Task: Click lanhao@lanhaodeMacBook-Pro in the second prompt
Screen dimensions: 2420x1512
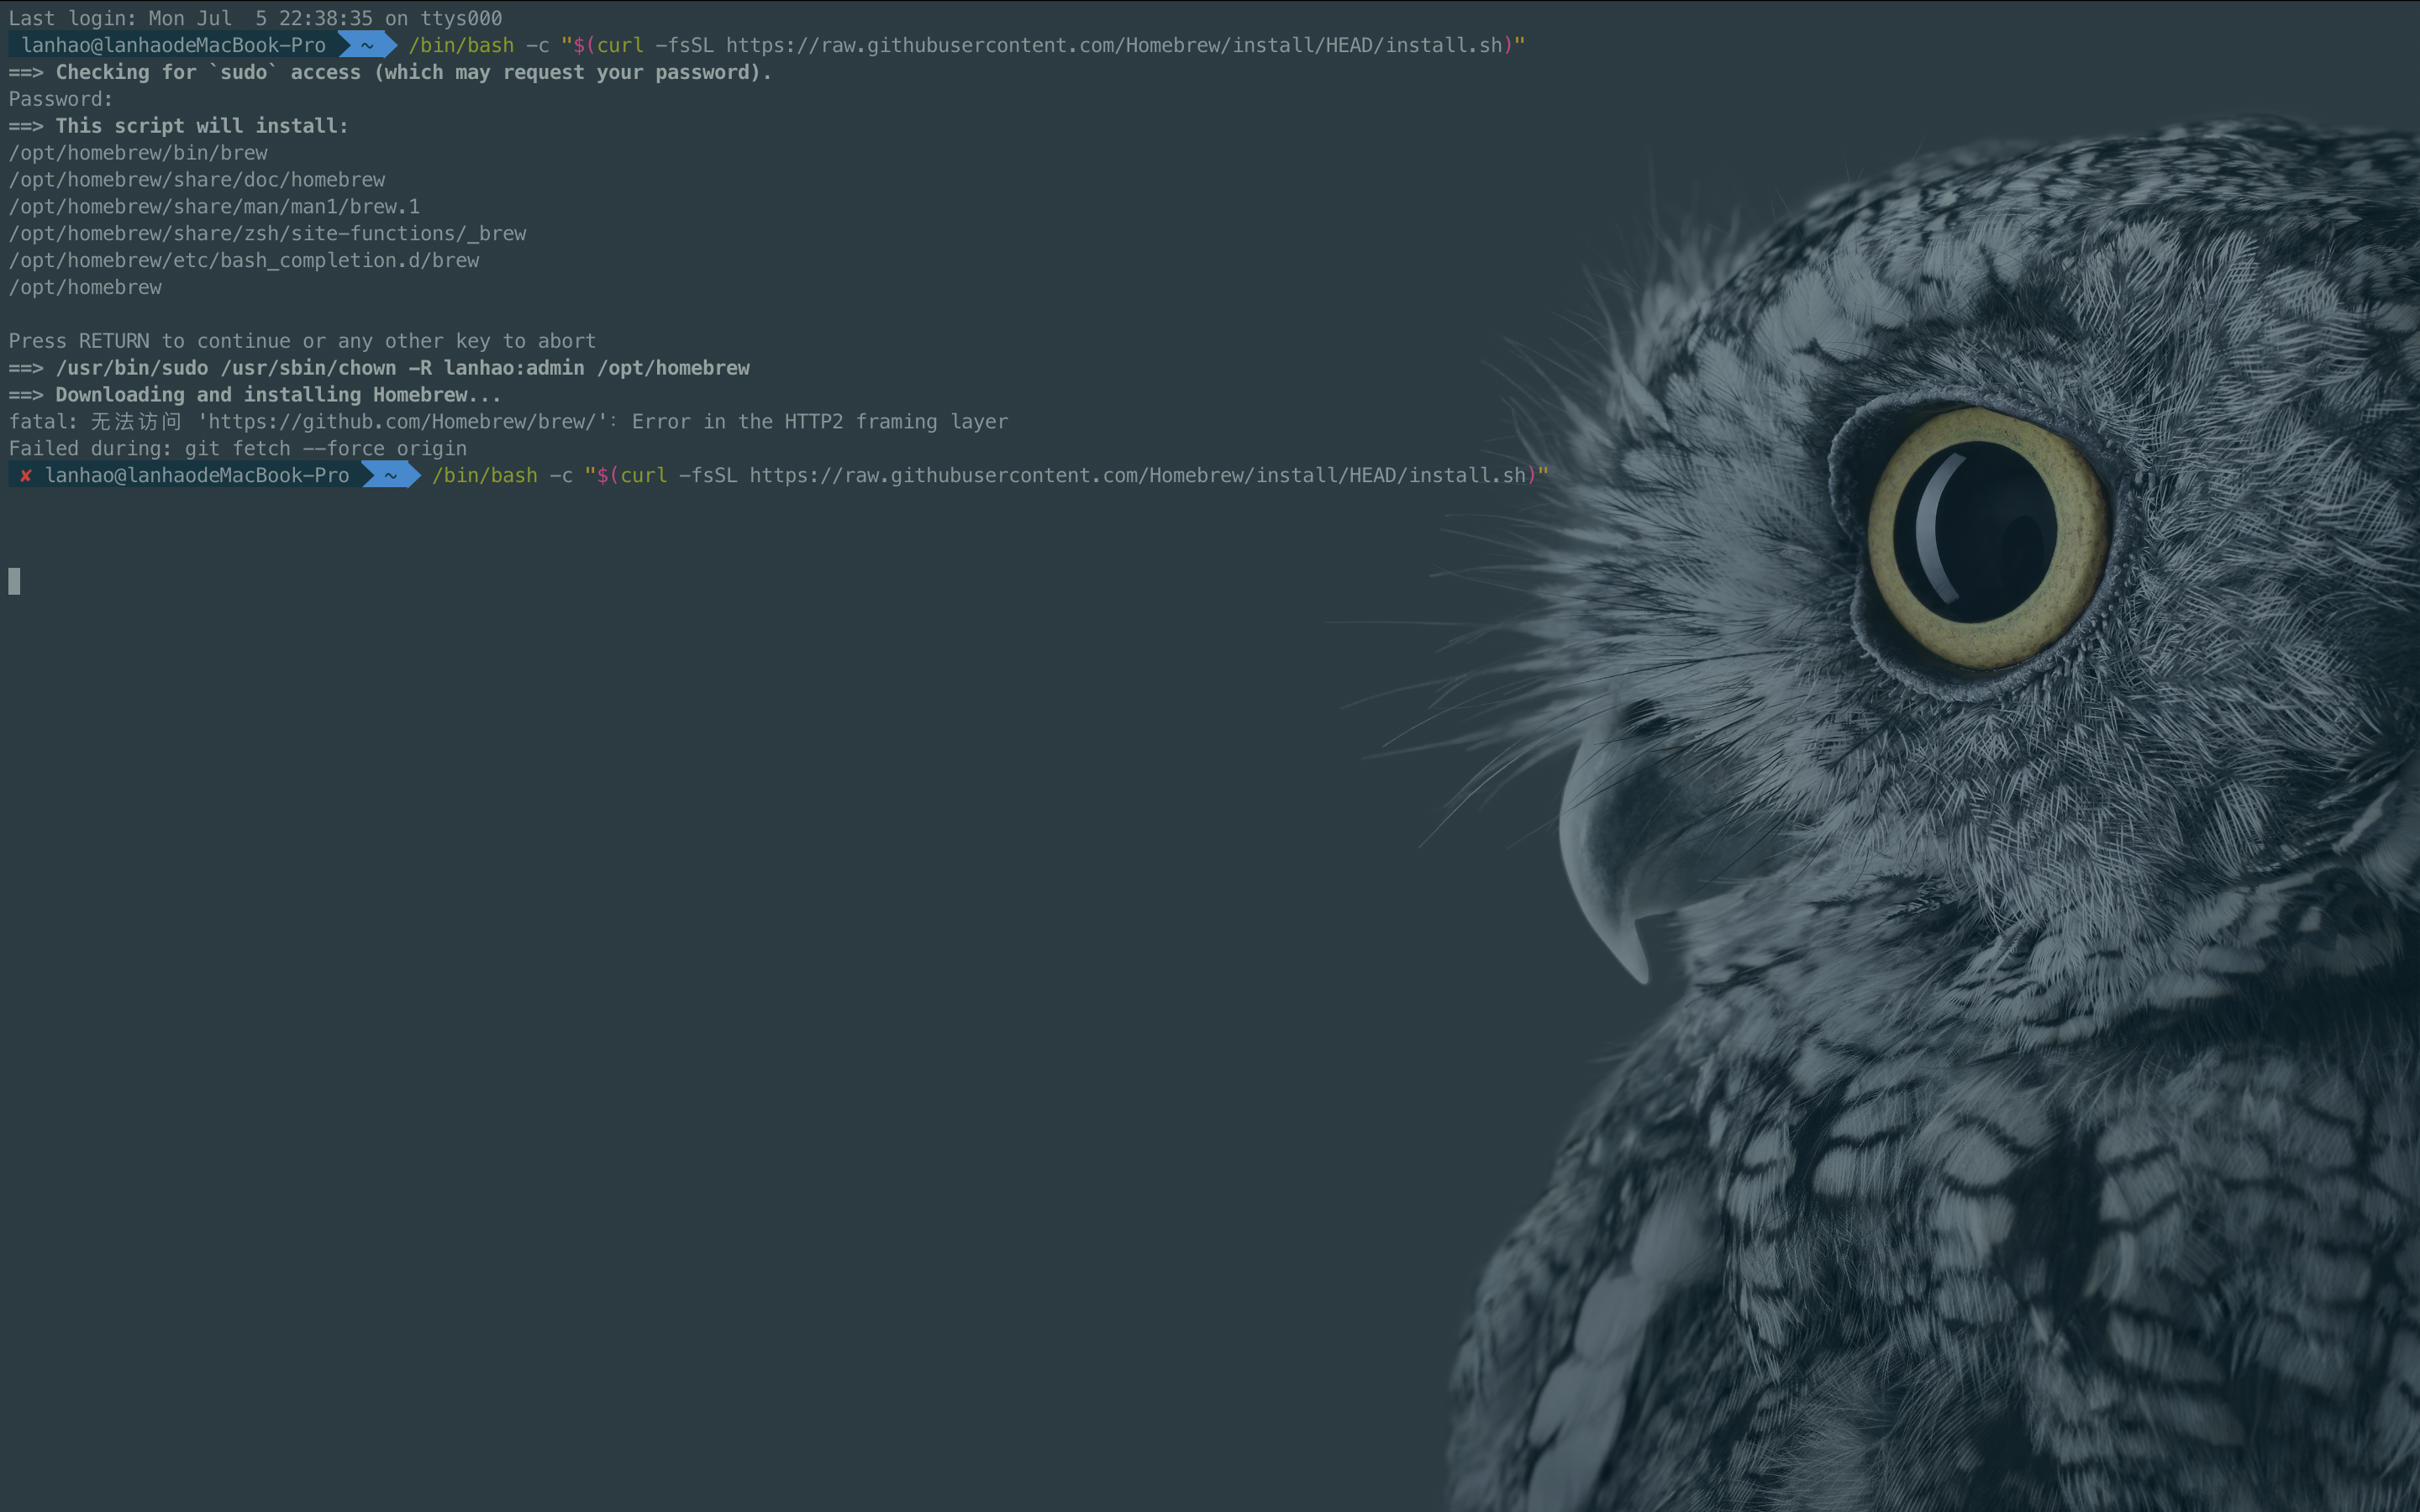Action: [x=197, y=476]
